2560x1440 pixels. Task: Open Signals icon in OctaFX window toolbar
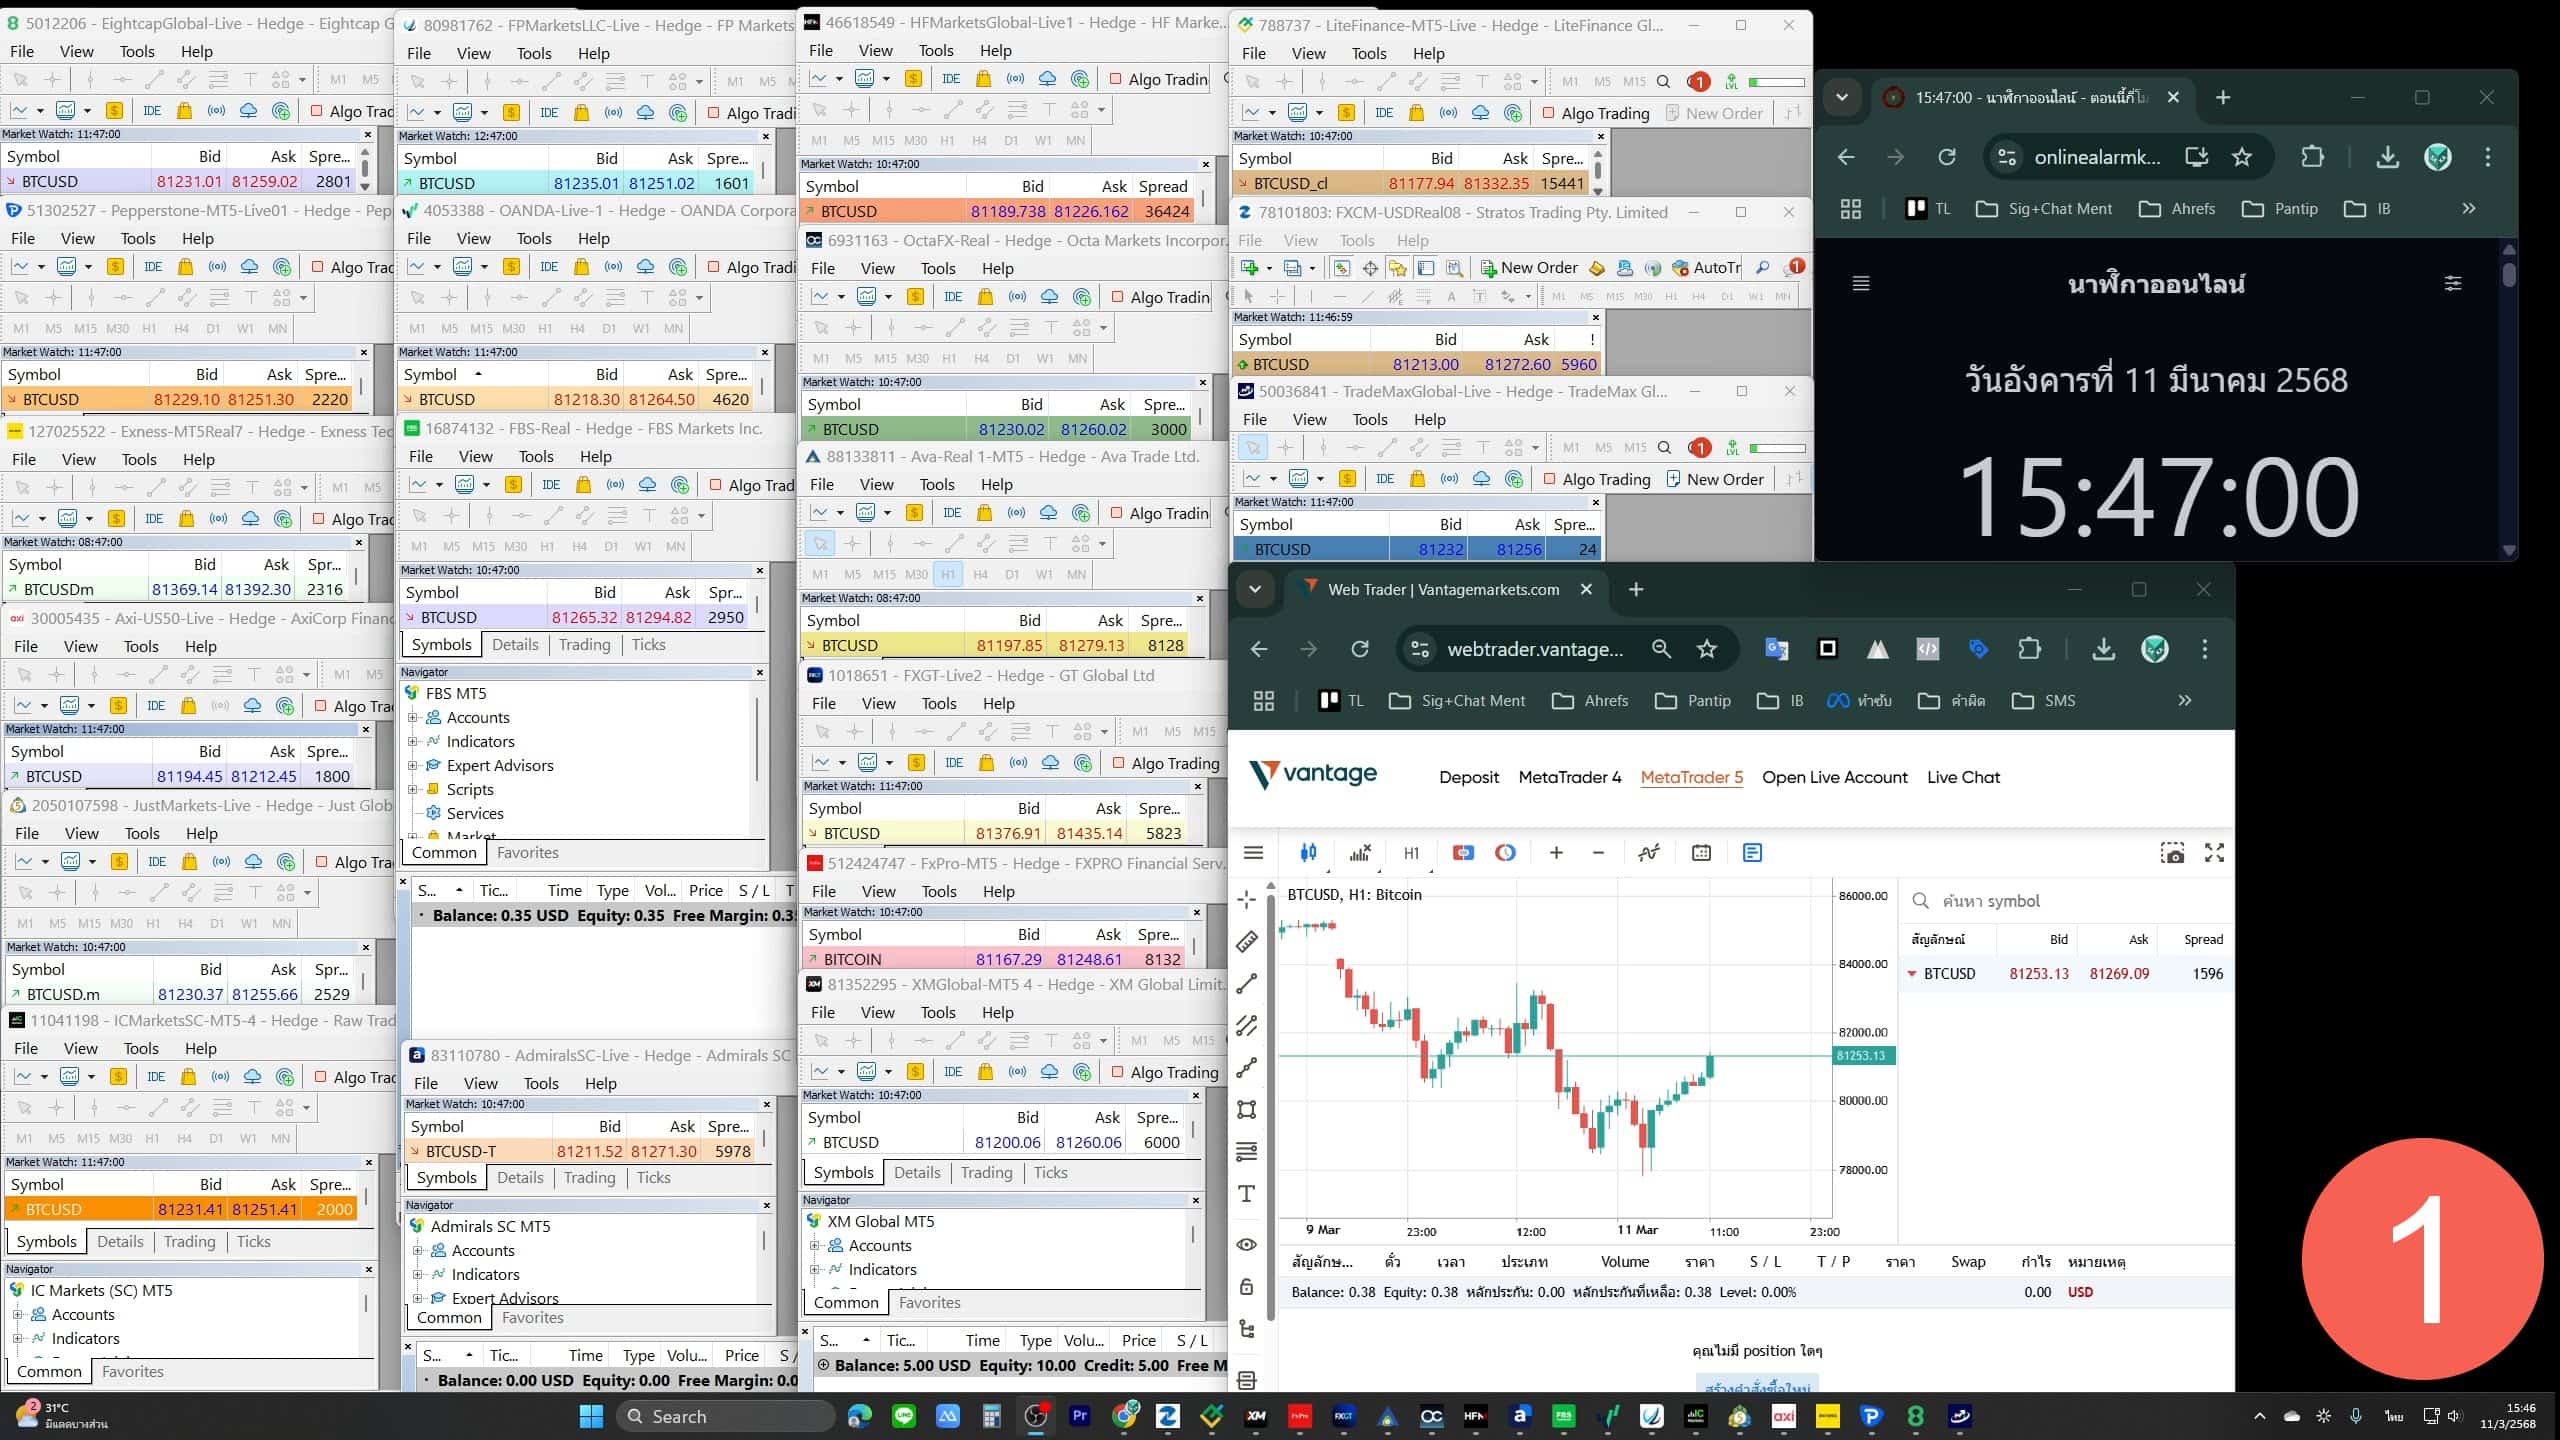(1017, 297)
